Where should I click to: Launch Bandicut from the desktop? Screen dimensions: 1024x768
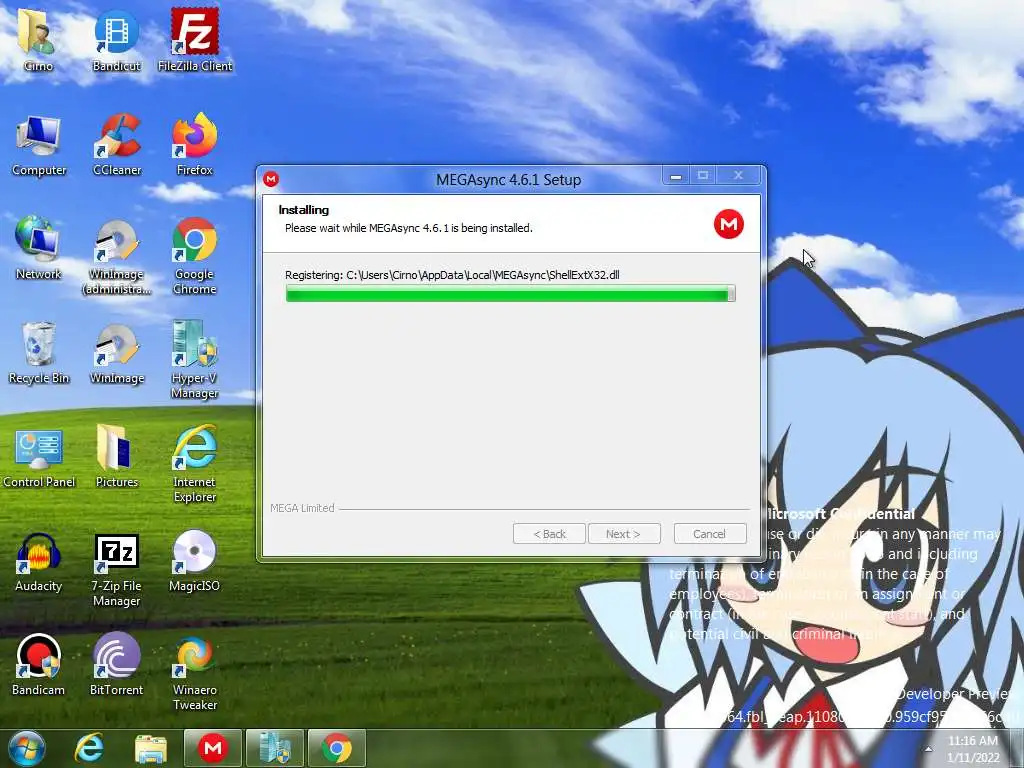tap(116, 40)
